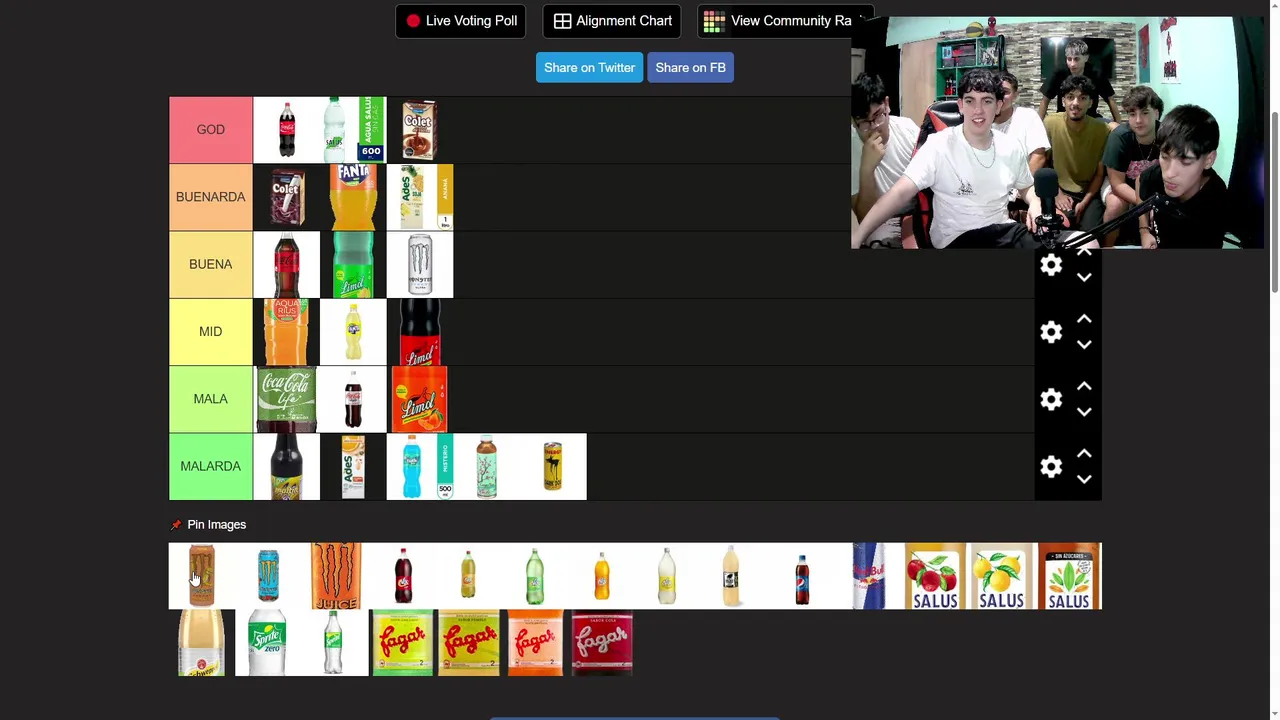Viewport: 1280px width, 720px height.
Task: Pick the Red Bull can from the image pool
Action: point(869,576)
